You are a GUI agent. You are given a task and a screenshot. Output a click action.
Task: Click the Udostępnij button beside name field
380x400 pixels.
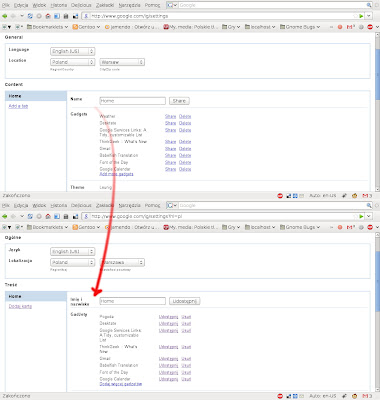tap(184, 301)
